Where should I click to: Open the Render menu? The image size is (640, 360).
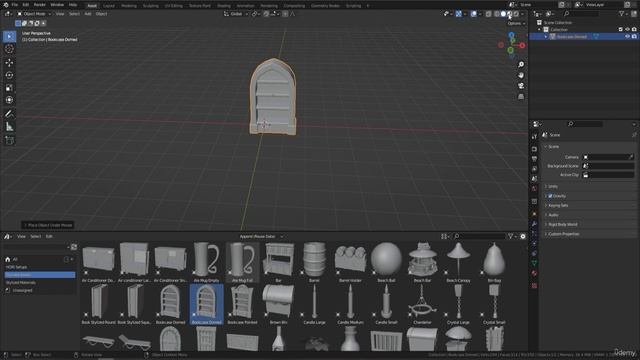tap(40, 4)
